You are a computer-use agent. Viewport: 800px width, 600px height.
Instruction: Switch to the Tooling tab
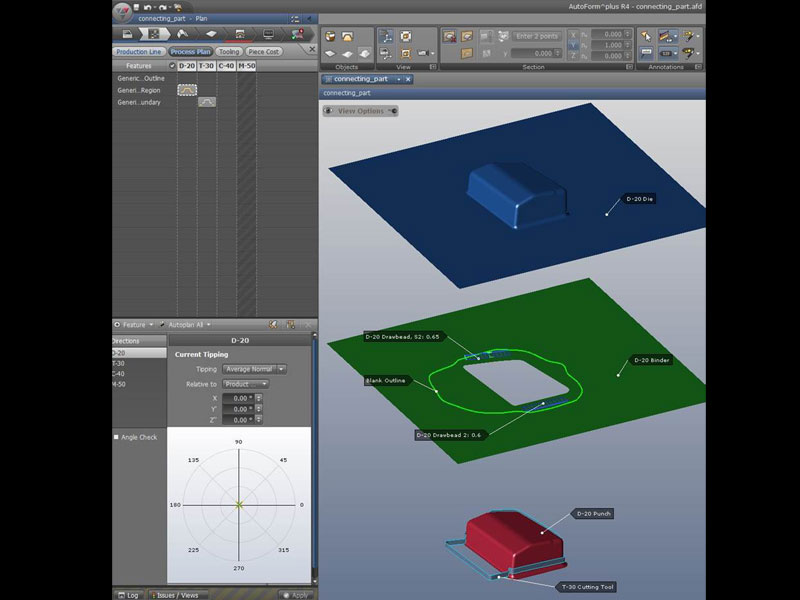tap(229, 52)
